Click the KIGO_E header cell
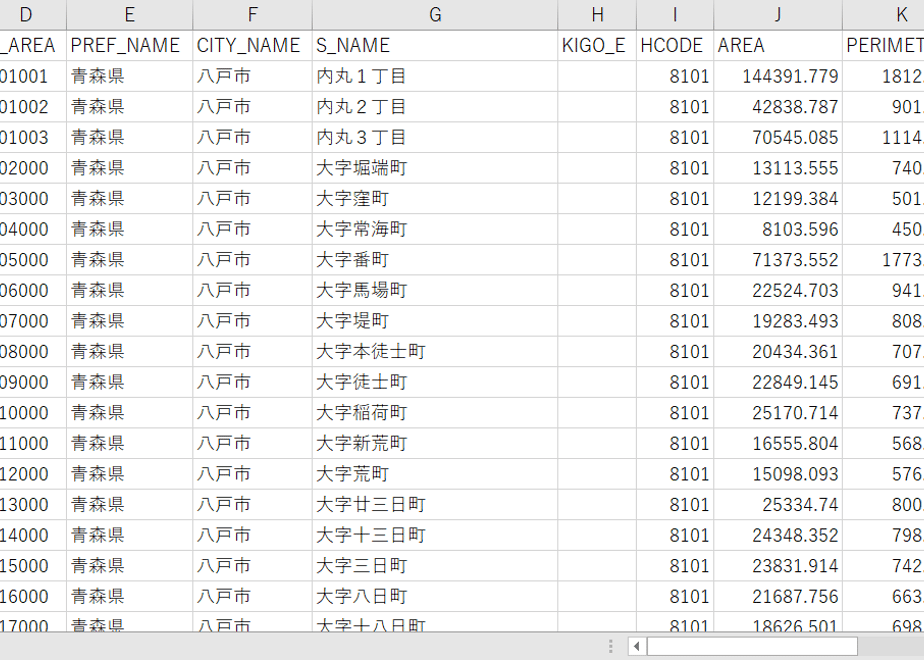The width and height of the screenshot is (924, 660). click(x=597, y=45)
